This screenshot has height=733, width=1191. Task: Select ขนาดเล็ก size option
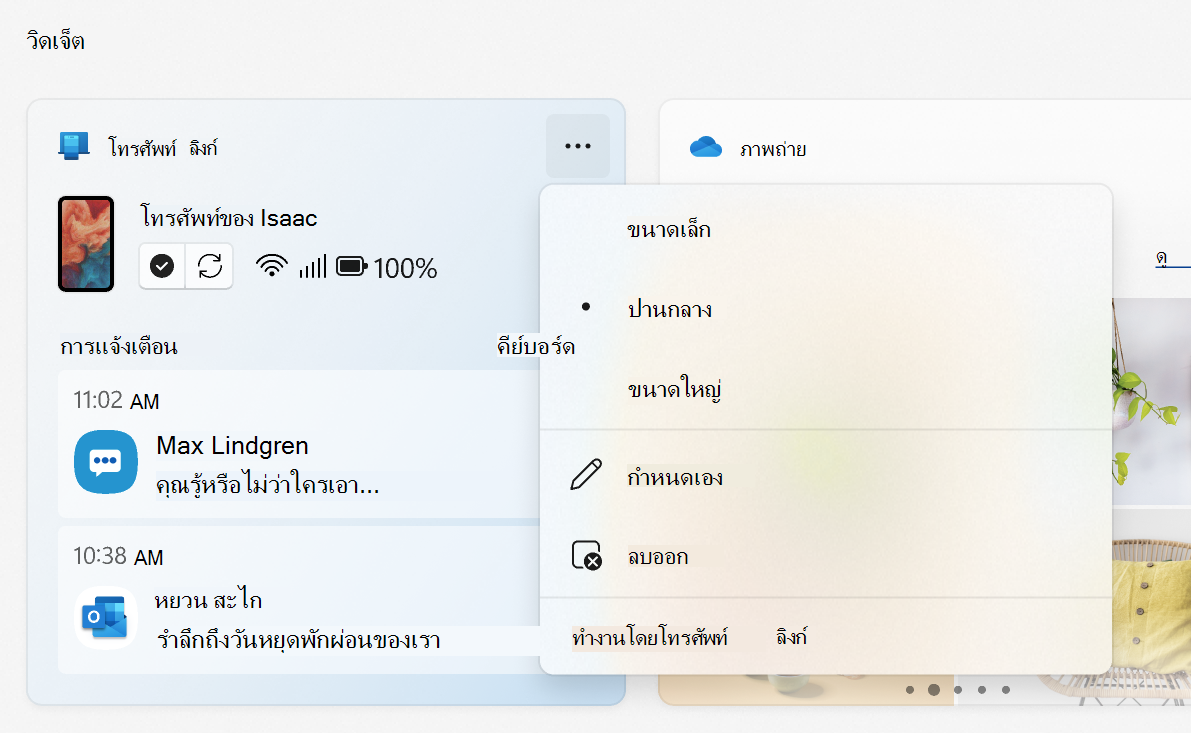click(826, 229)
